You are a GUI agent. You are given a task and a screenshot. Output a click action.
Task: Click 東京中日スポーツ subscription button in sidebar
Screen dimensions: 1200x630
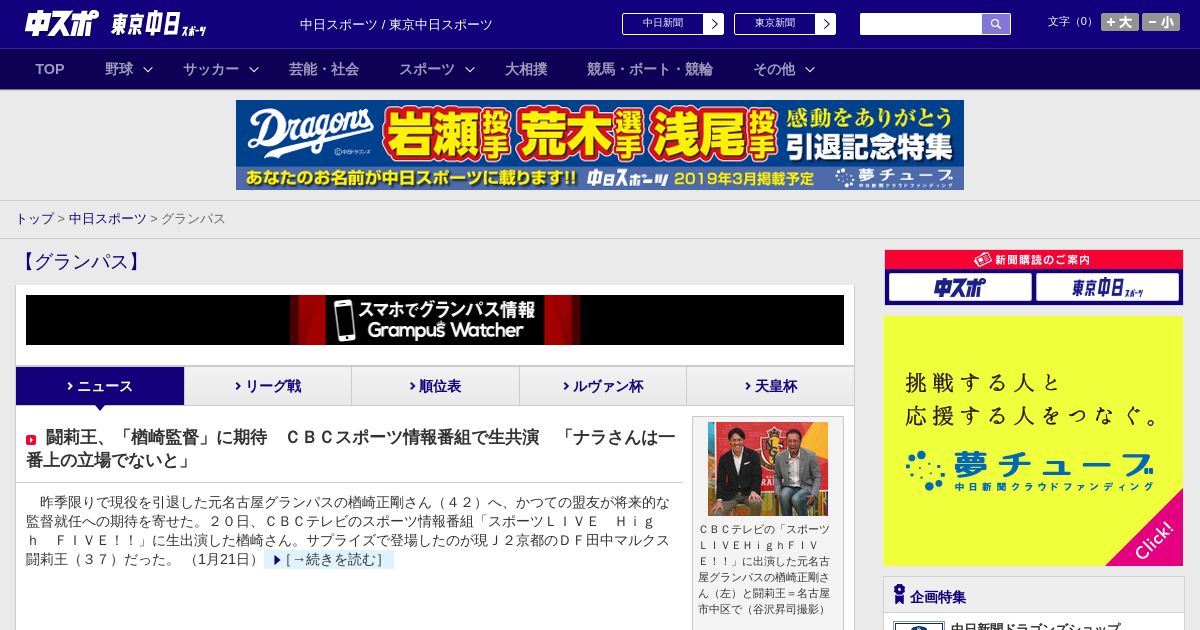(x=1108, y=288)
